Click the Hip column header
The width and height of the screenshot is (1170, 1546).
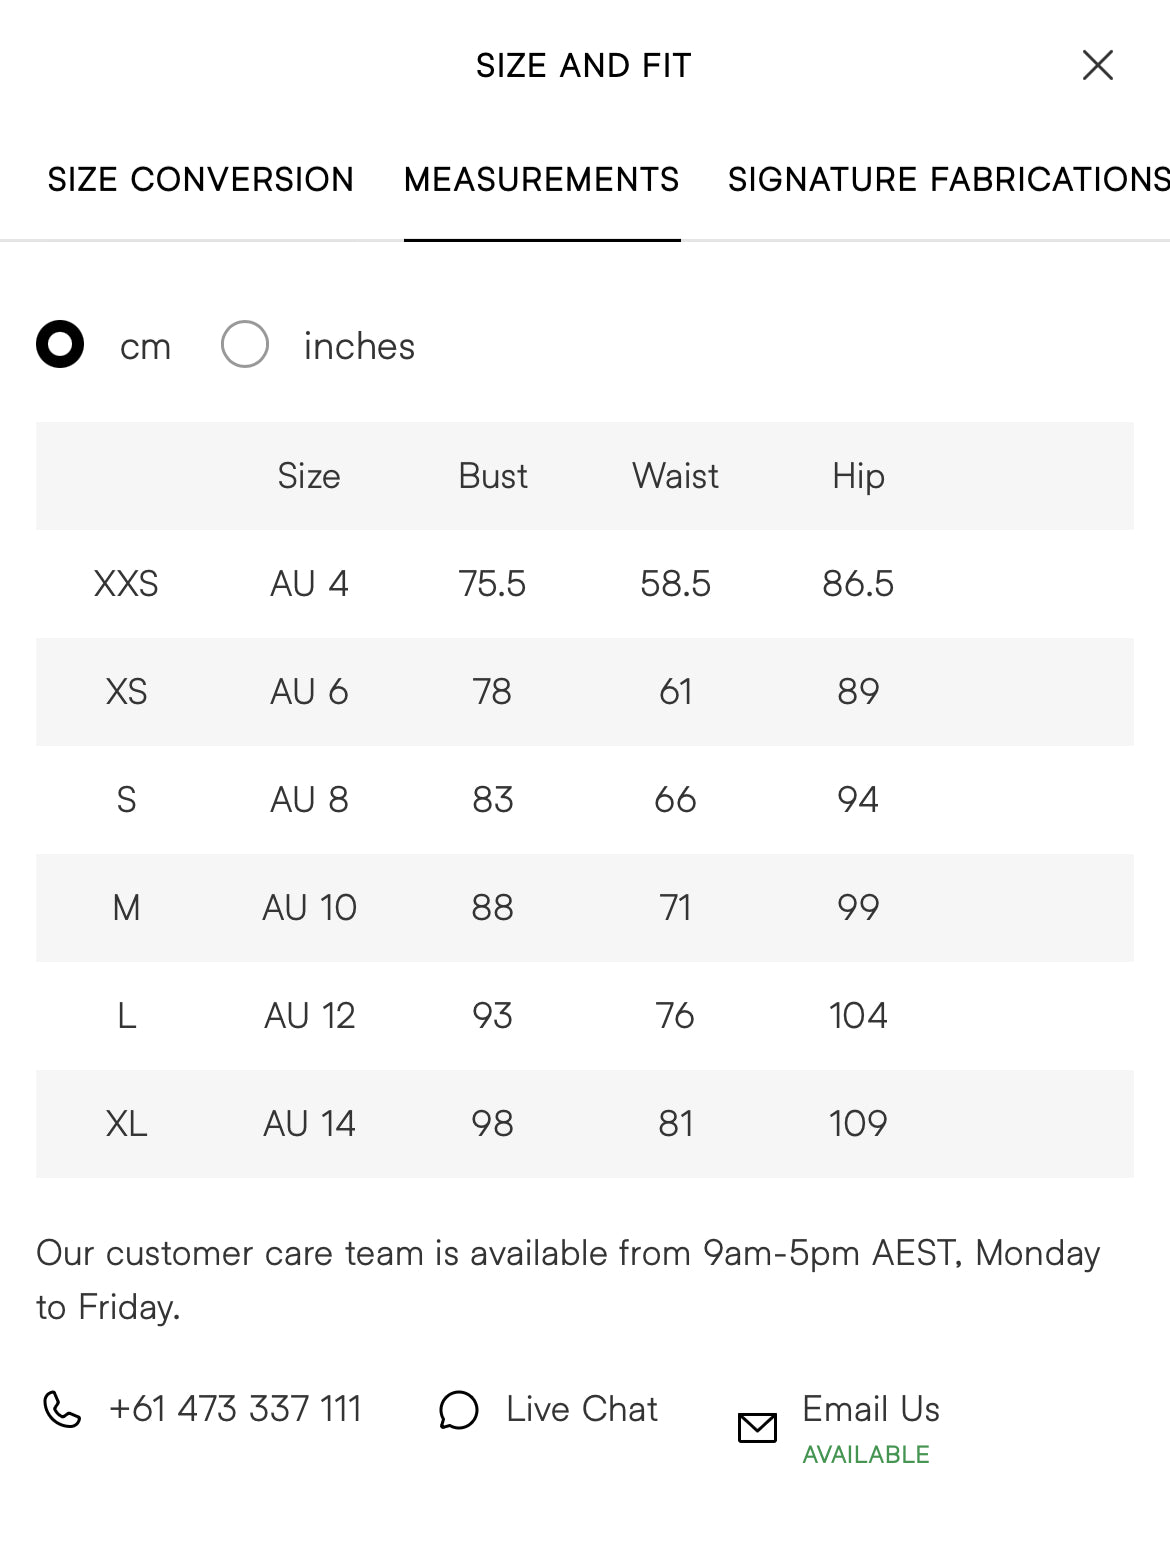pos(858,476)
